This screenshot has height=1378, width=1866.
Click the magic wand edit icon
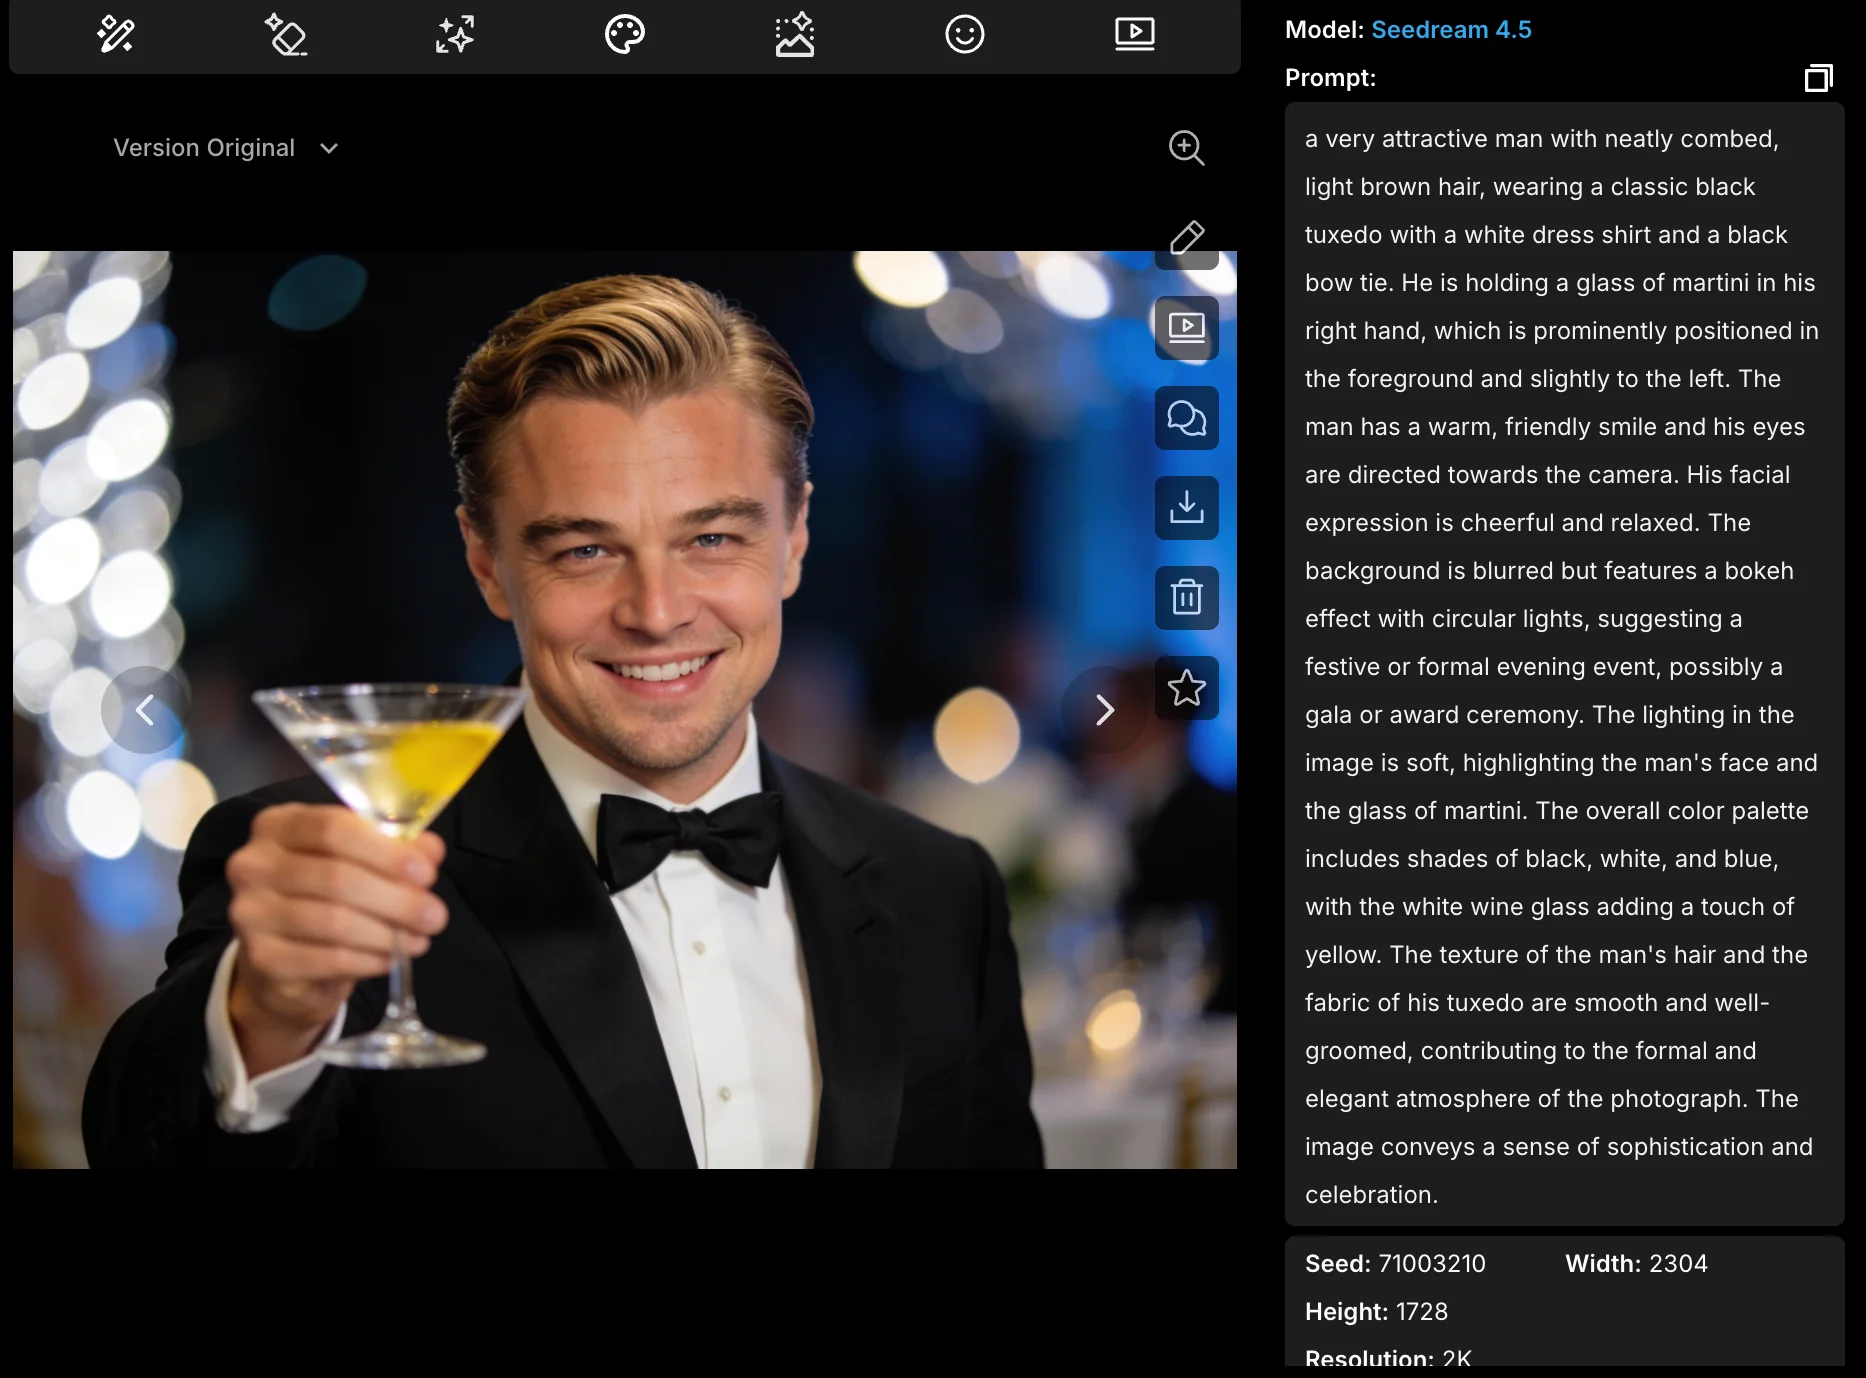coord(116,35)
